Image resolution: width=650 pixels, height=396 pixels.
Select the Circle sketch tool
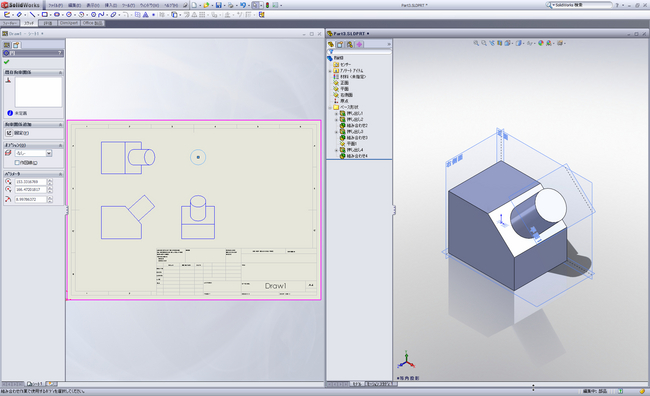[69, 15]
